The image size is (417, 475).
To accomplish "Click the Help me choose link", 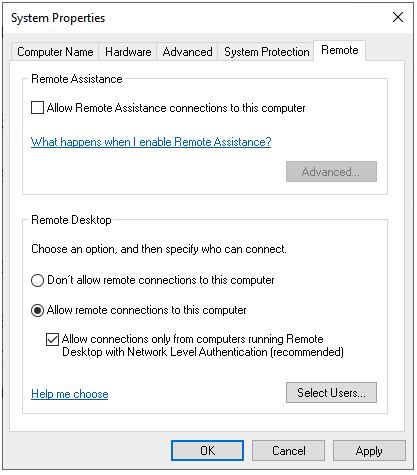I will coord(70,394).
